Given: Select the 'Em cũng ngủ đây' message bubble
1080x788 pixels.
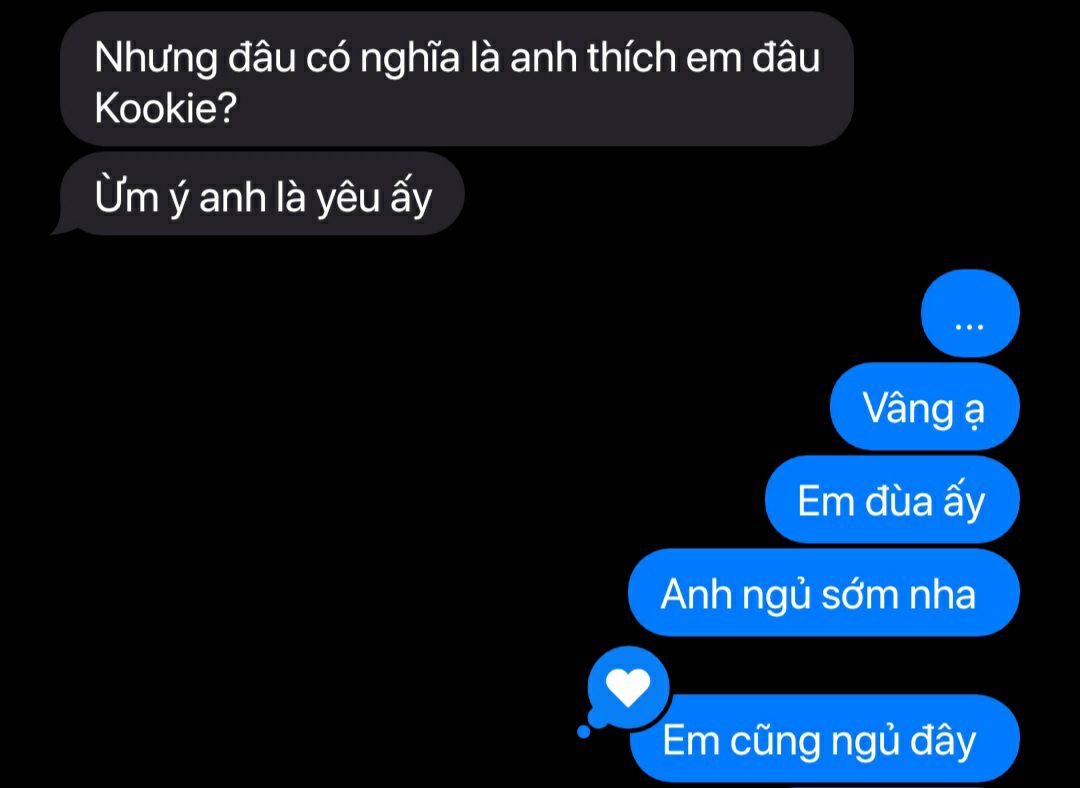Looking at the screenshot, I should 824,739.
